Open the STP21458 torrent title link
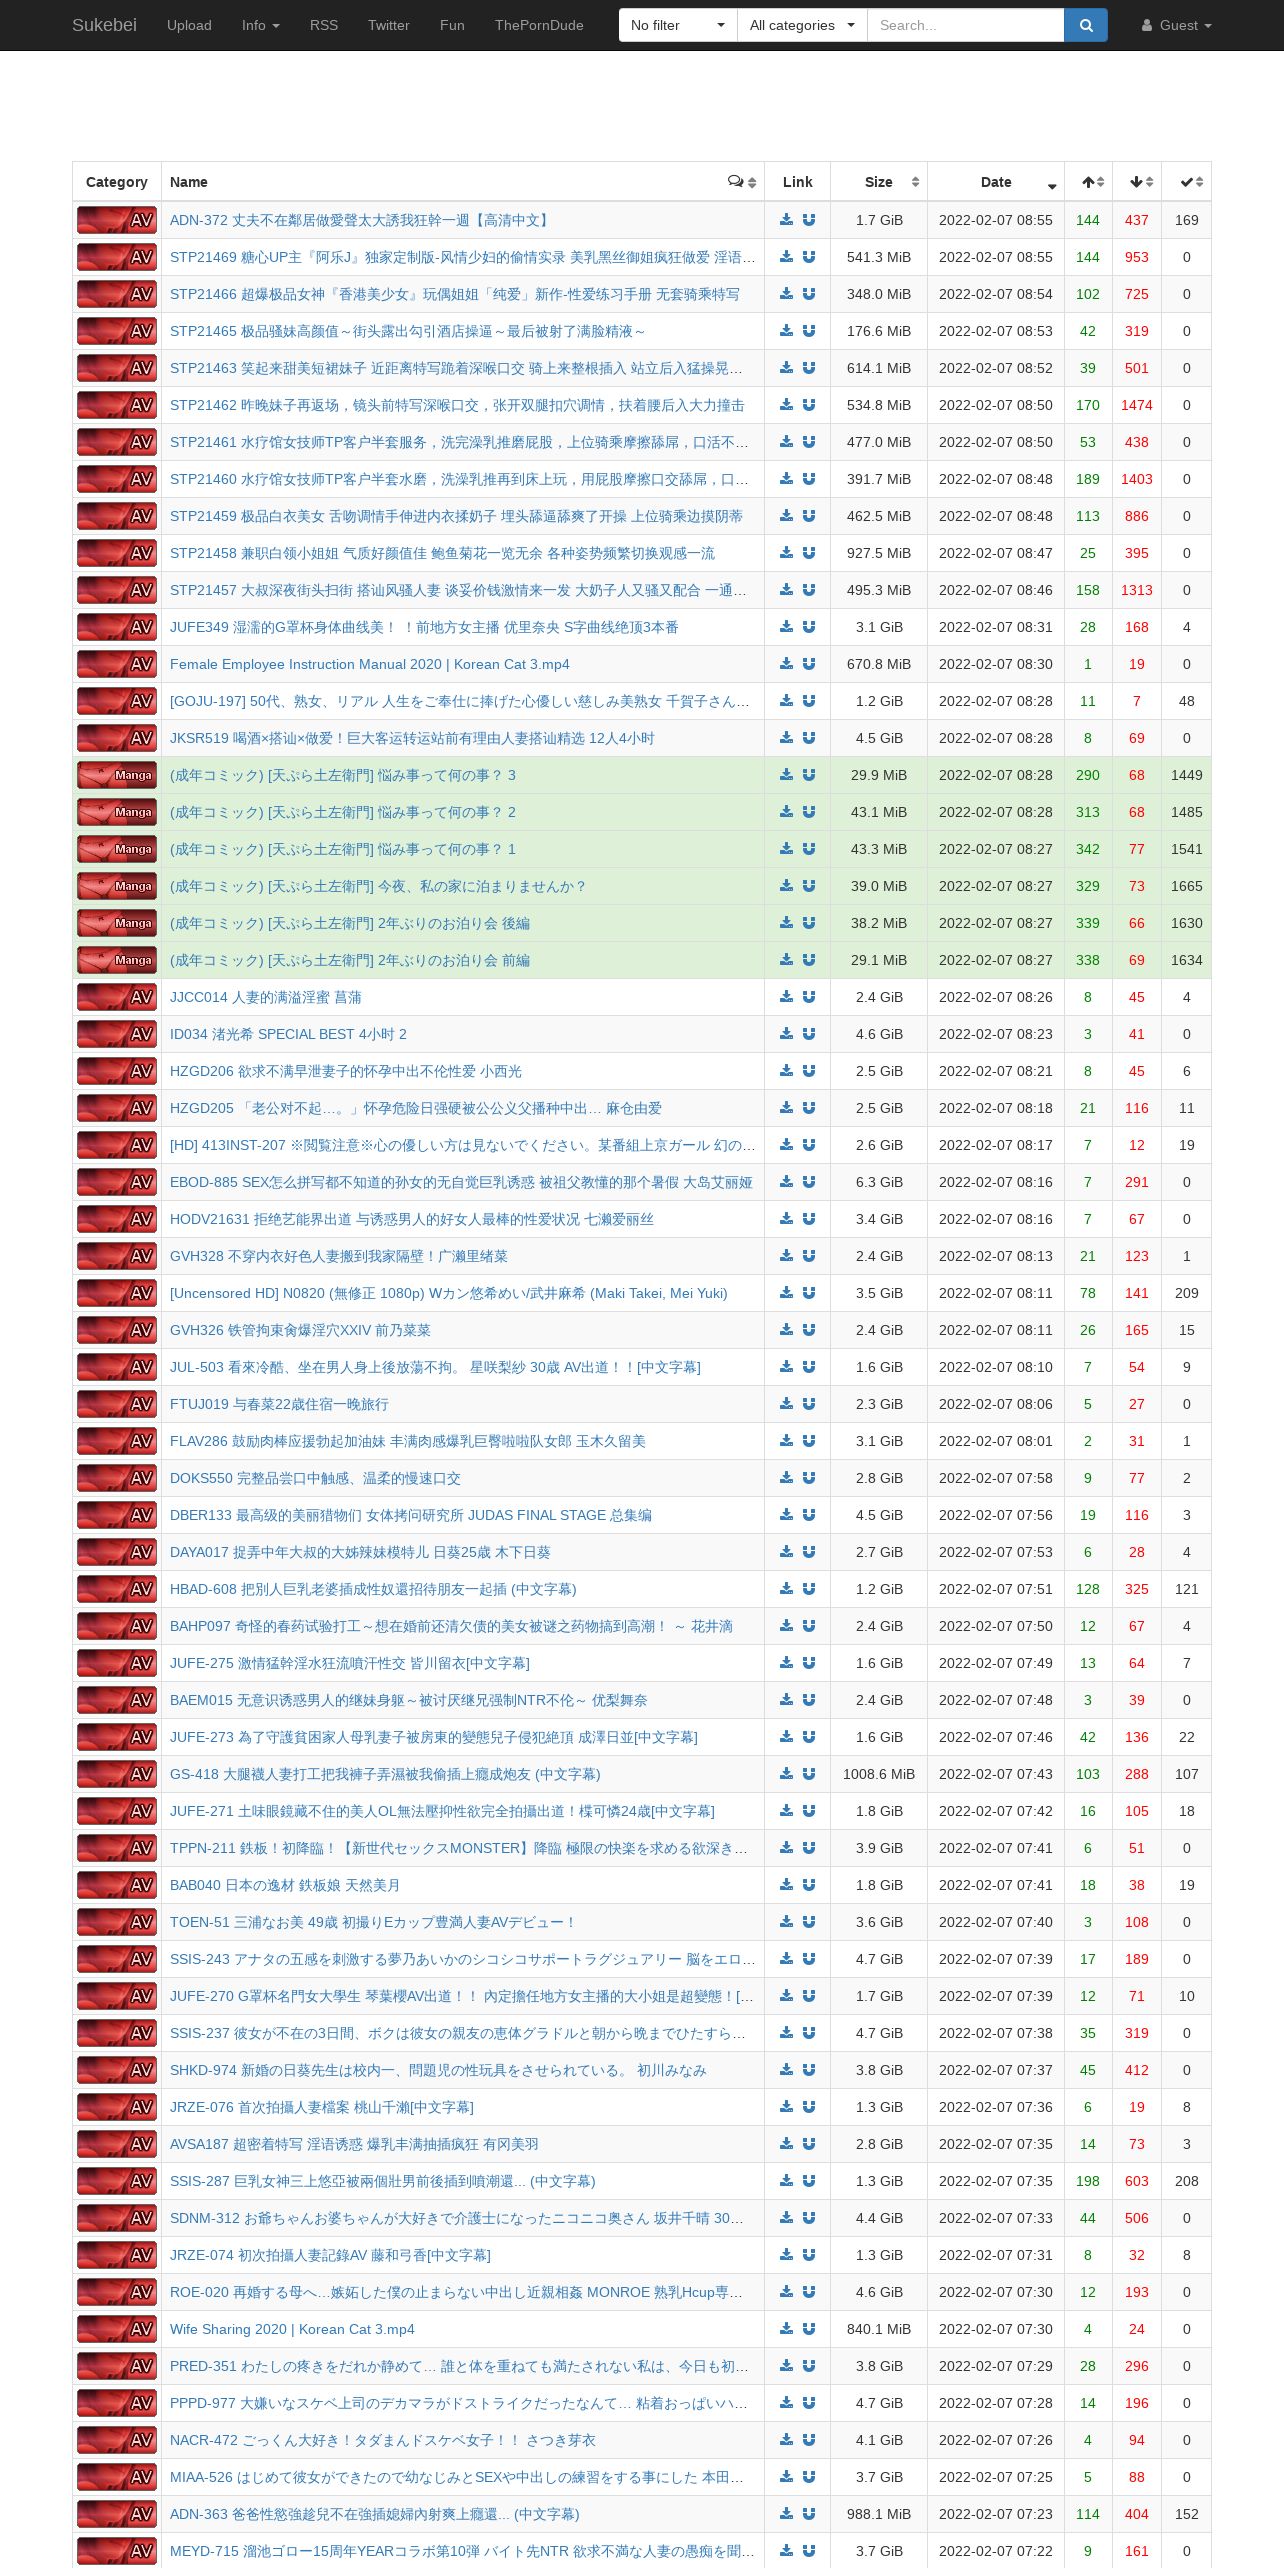1284x2568 pixels. click(x=442, y=553)
